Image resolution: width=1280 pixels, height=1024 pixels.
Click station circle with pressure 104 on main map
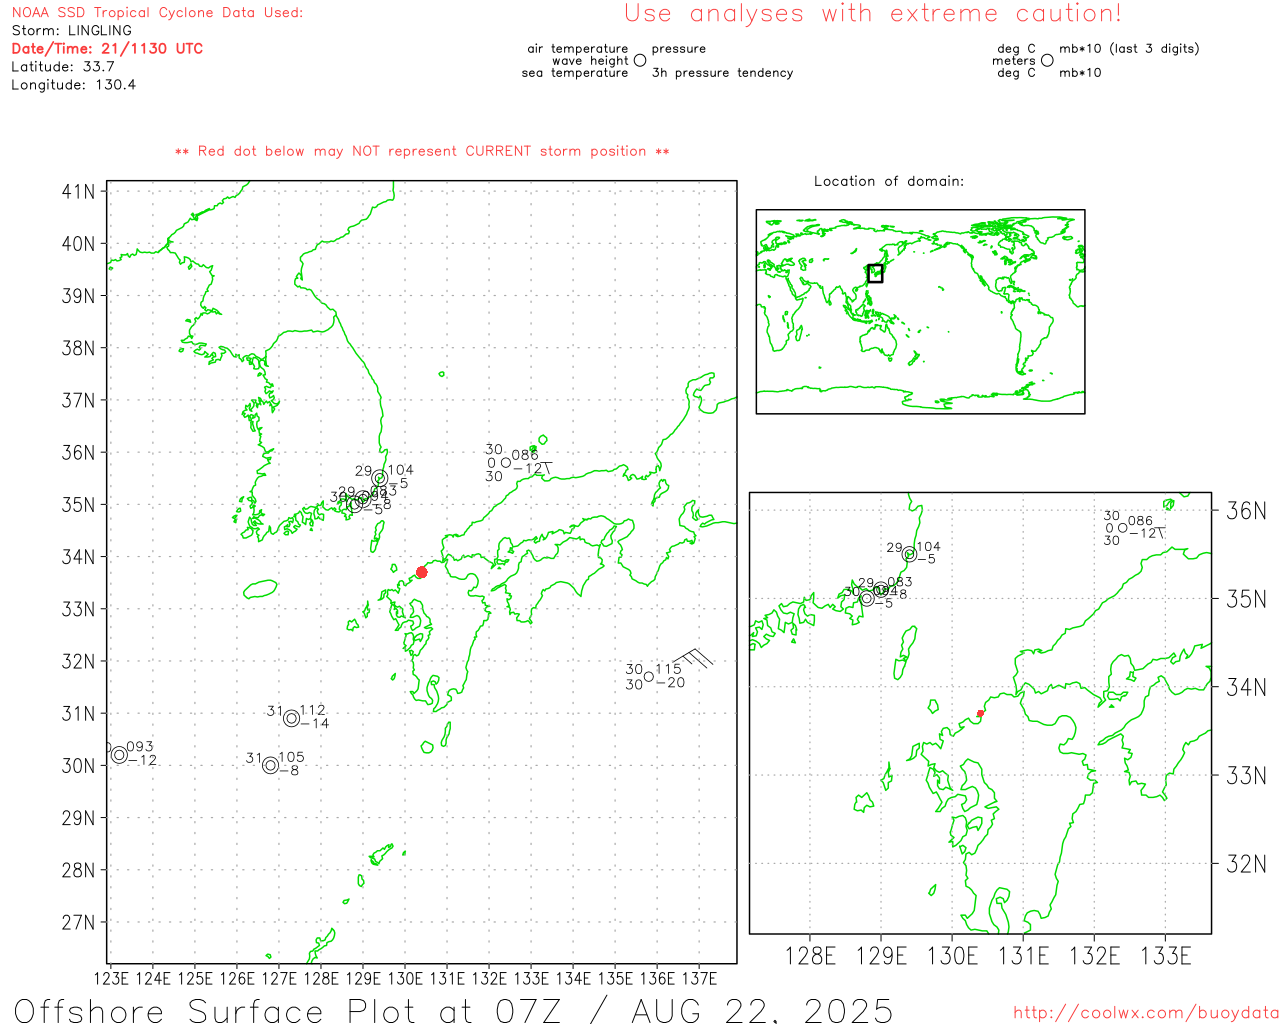point(380,478)
